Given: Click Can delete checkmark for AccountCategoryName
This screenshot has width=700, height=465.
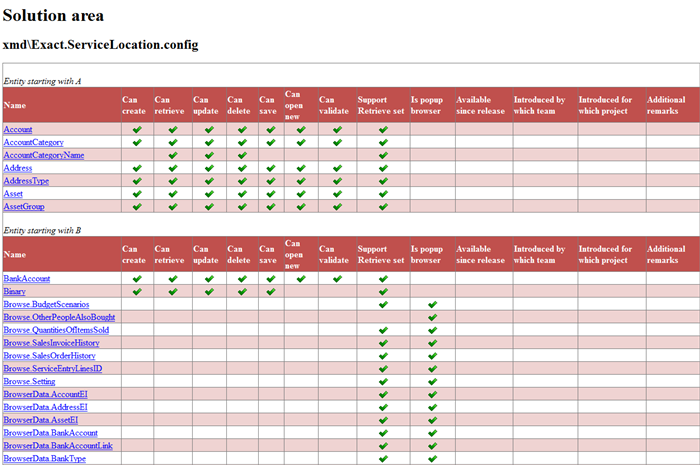Looking at the screenshot, I should pyautogui.click(x=242, y=156).
